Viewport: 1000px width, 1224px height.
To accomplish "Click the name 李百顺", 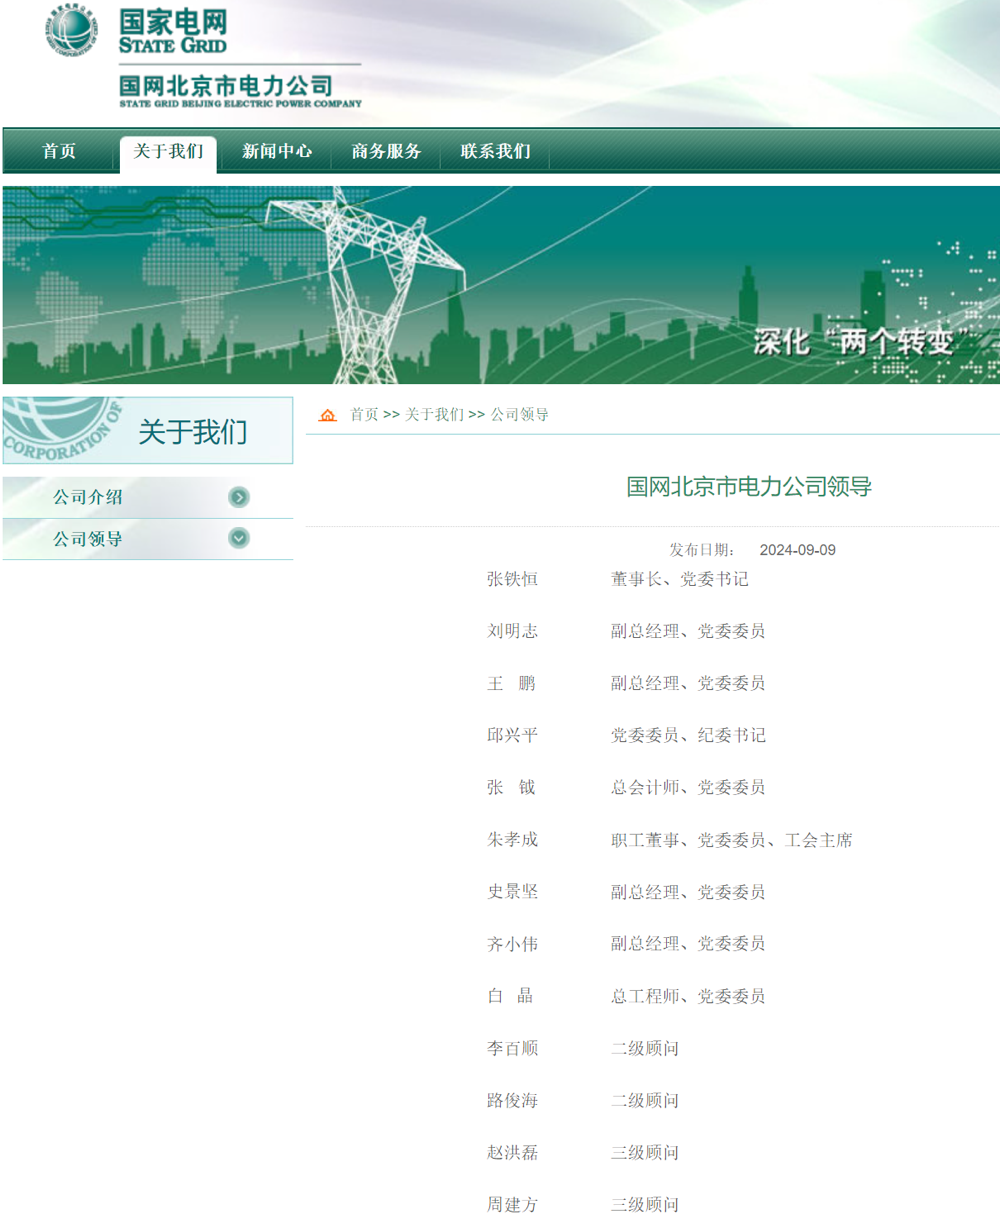I will click(x=512, y=1048).
